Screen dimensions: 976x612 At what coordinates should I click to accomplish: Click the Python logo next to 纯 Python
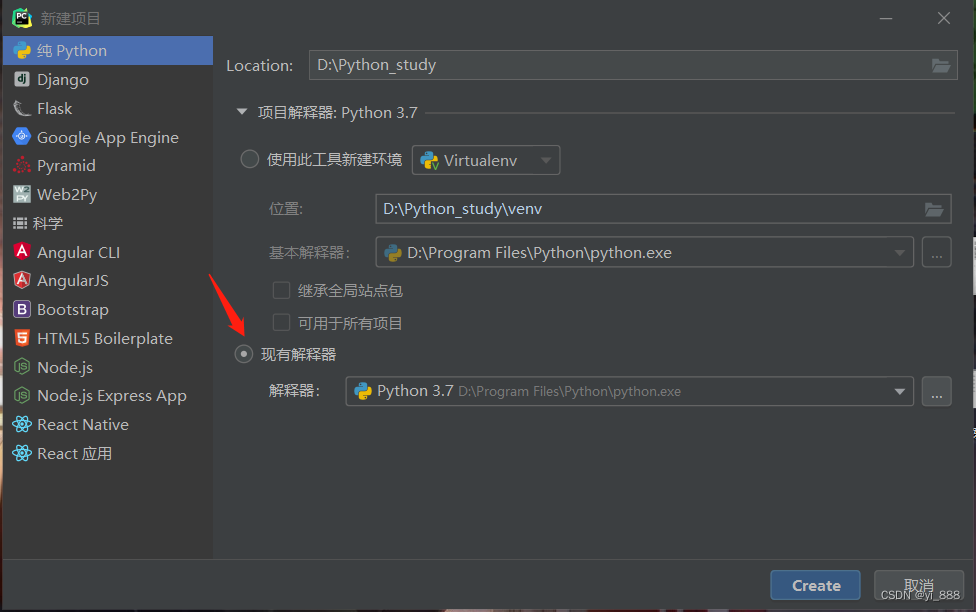click(22, 50)
